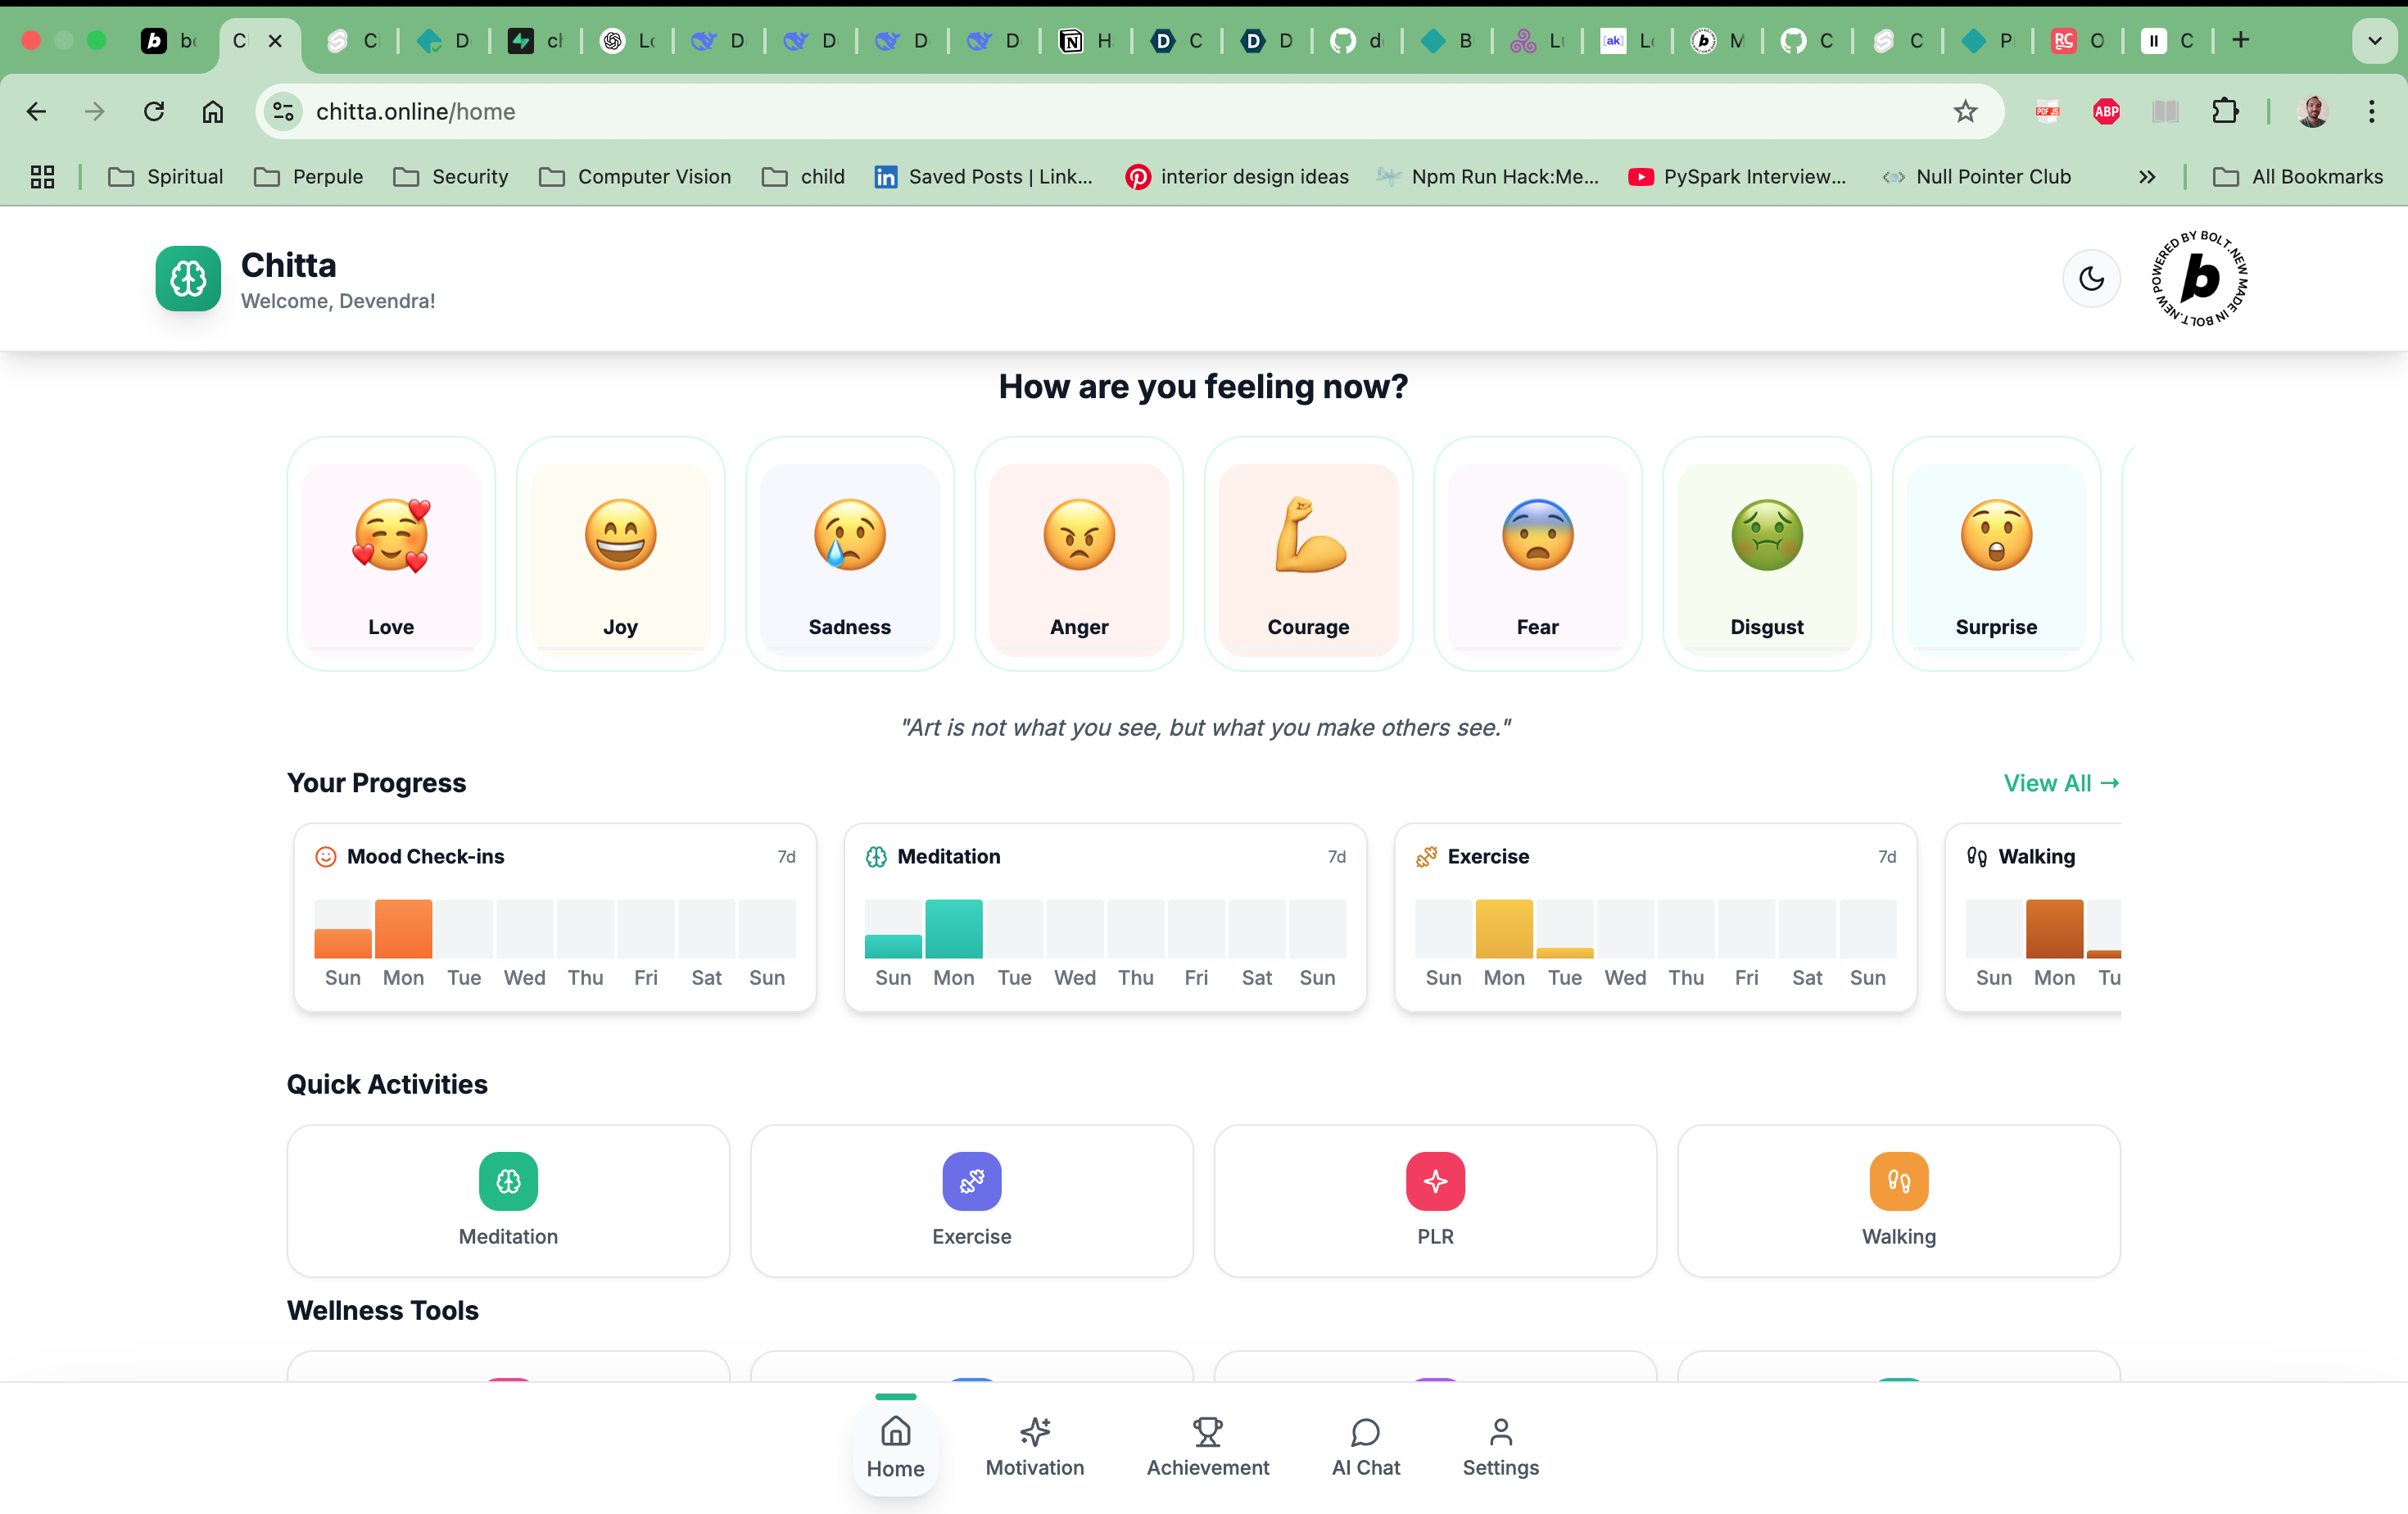
Task: Go to the AI Chat tab
Action: (1365, 1446)
